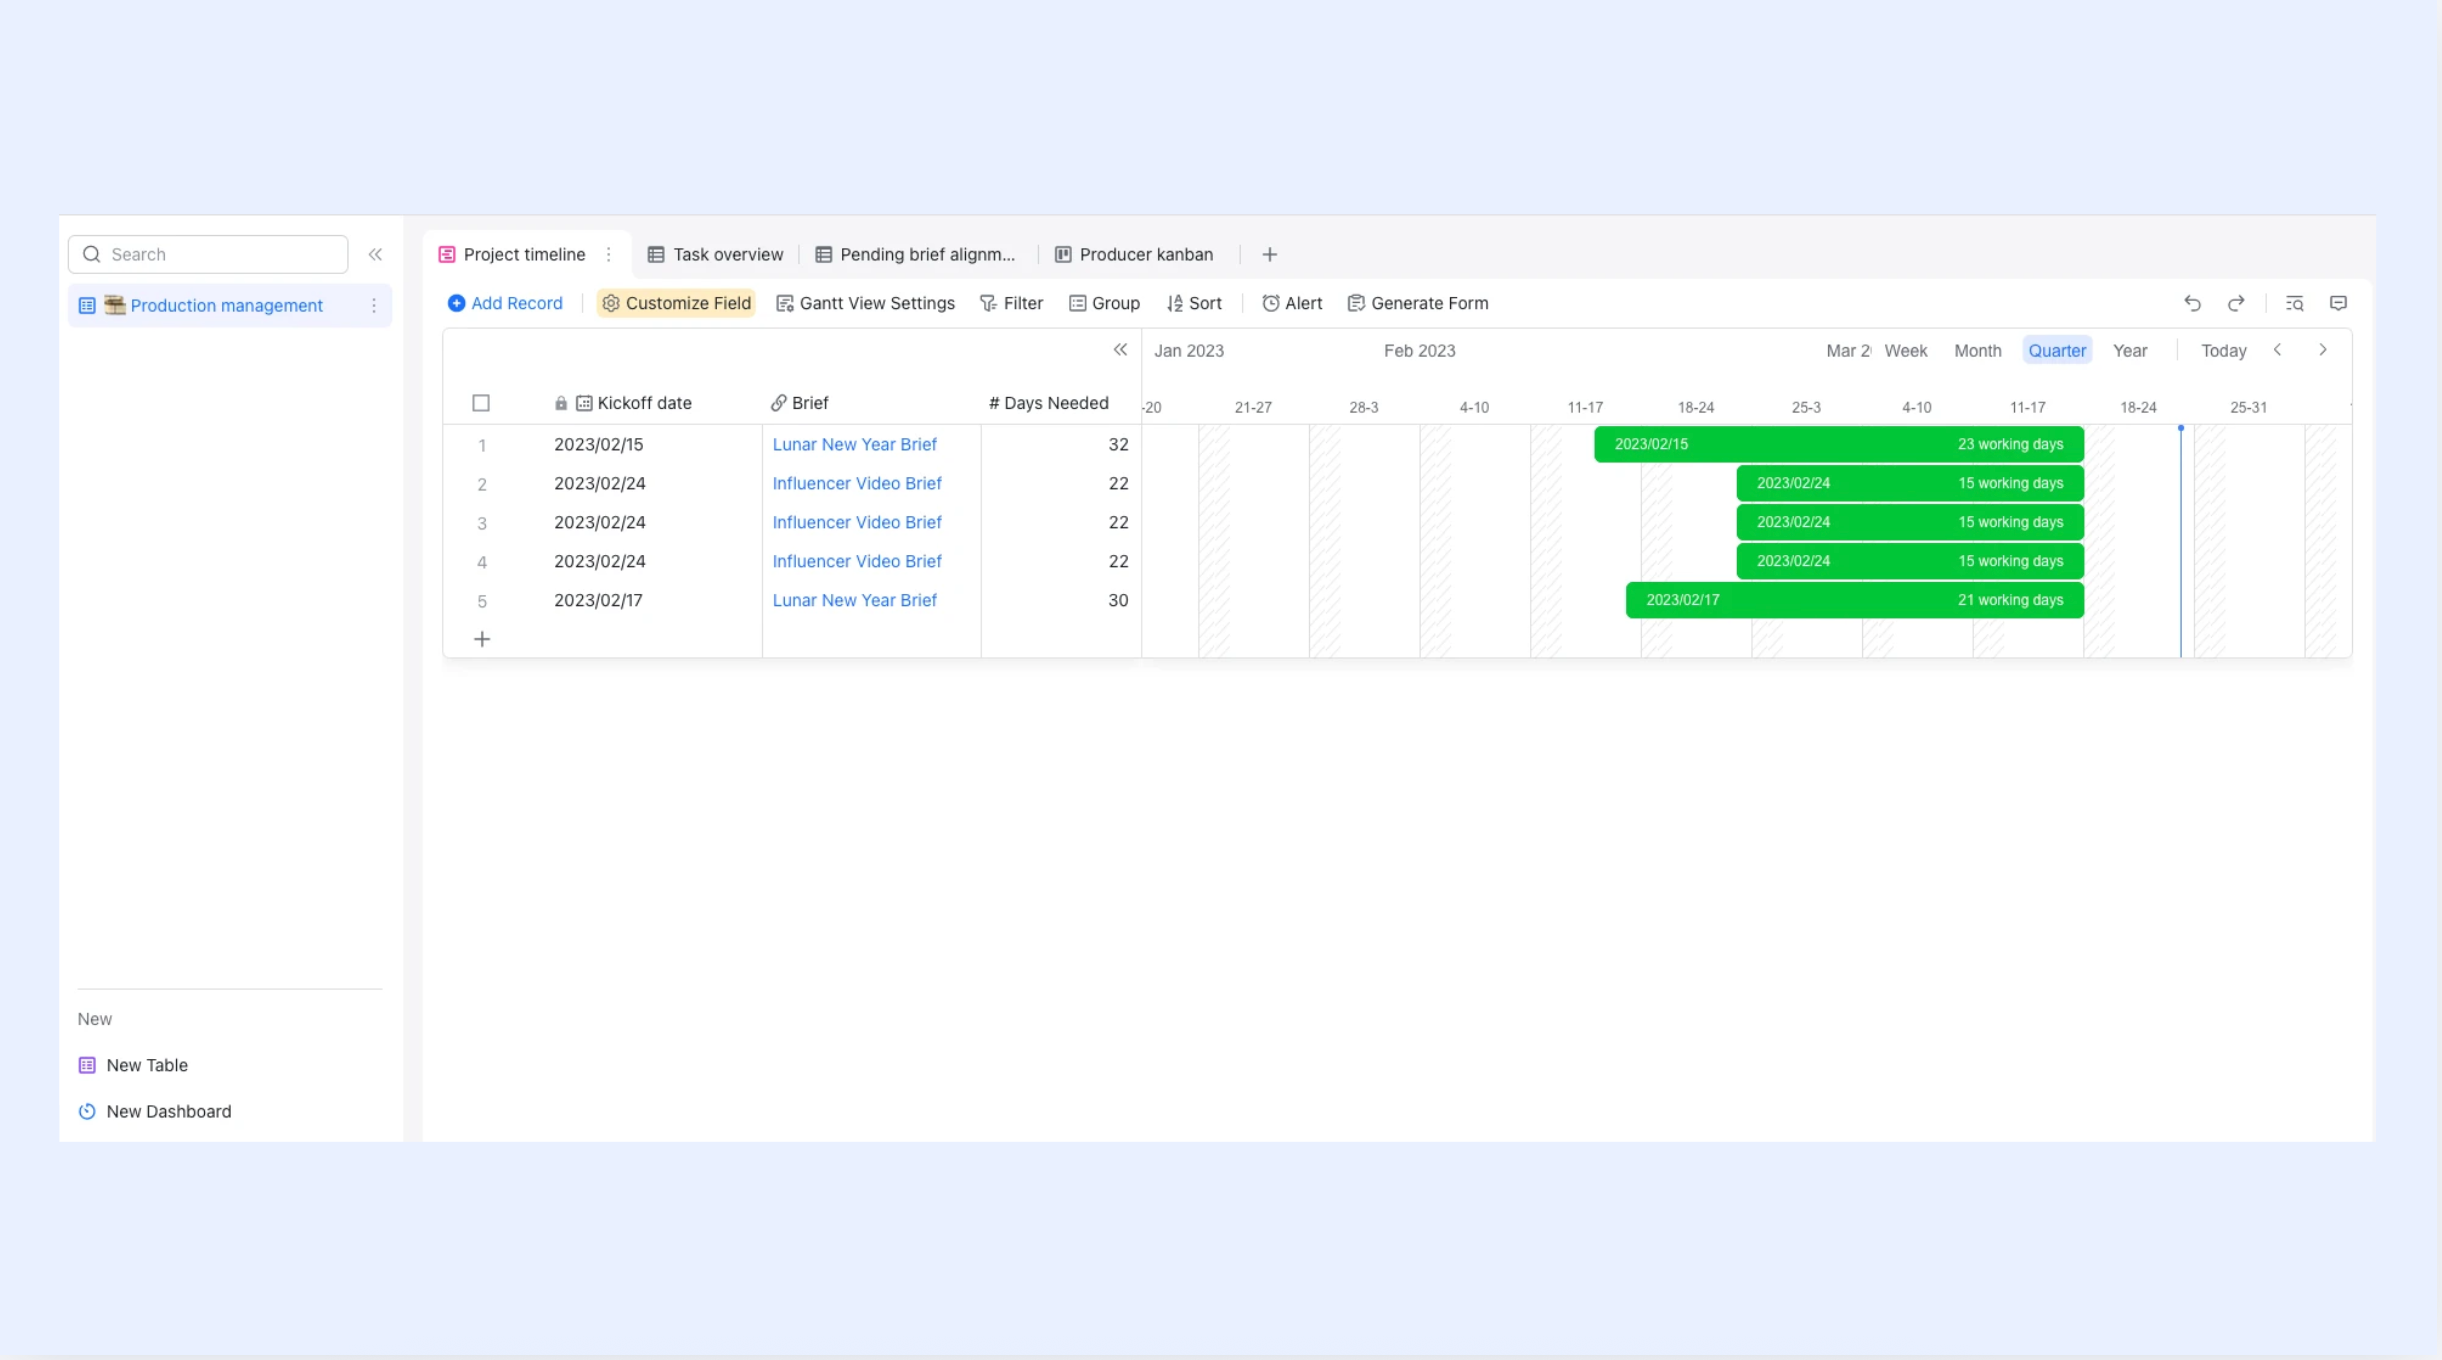The width and height of the screenshot is (2442, 1360).
Task: Add a new view with plus icon
Action: pos(1269,254)
